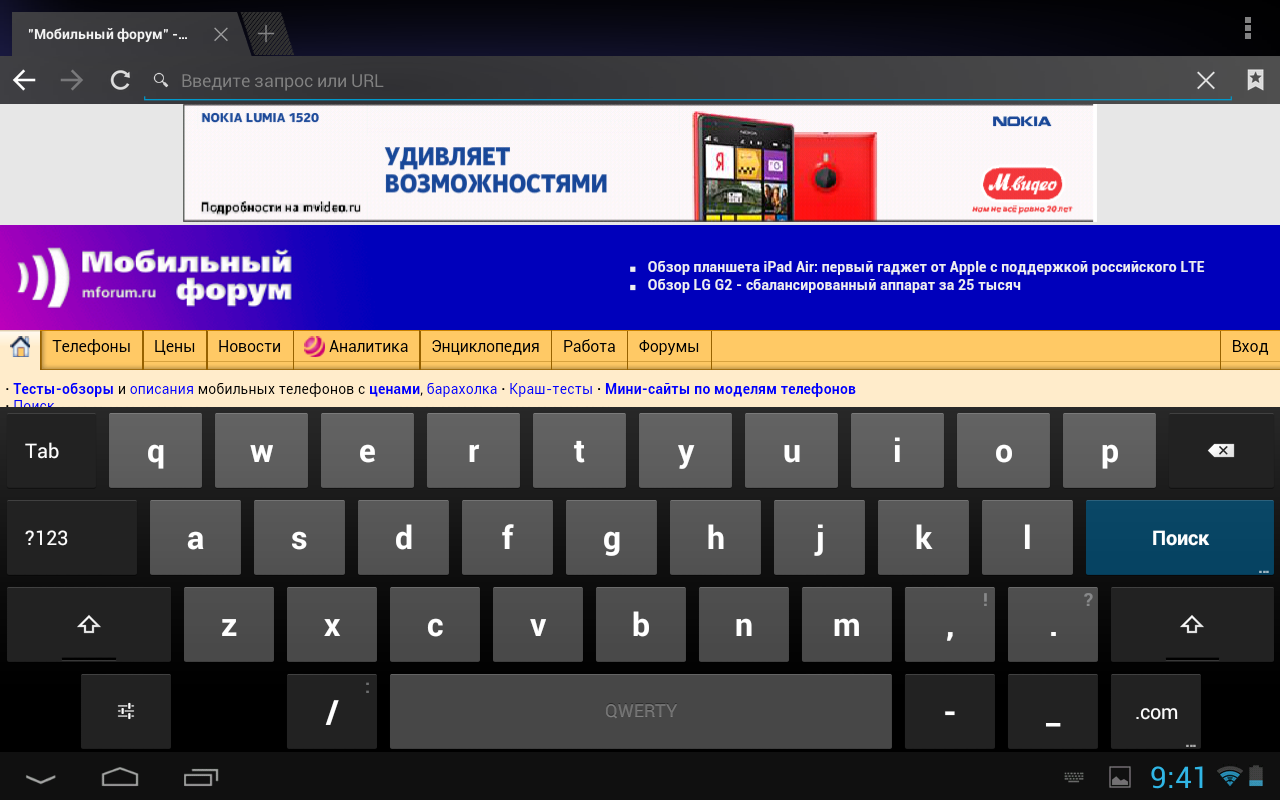Open the Работа menu item
The width and height of the screenshot is (1280, 800).
coord(589,347)
